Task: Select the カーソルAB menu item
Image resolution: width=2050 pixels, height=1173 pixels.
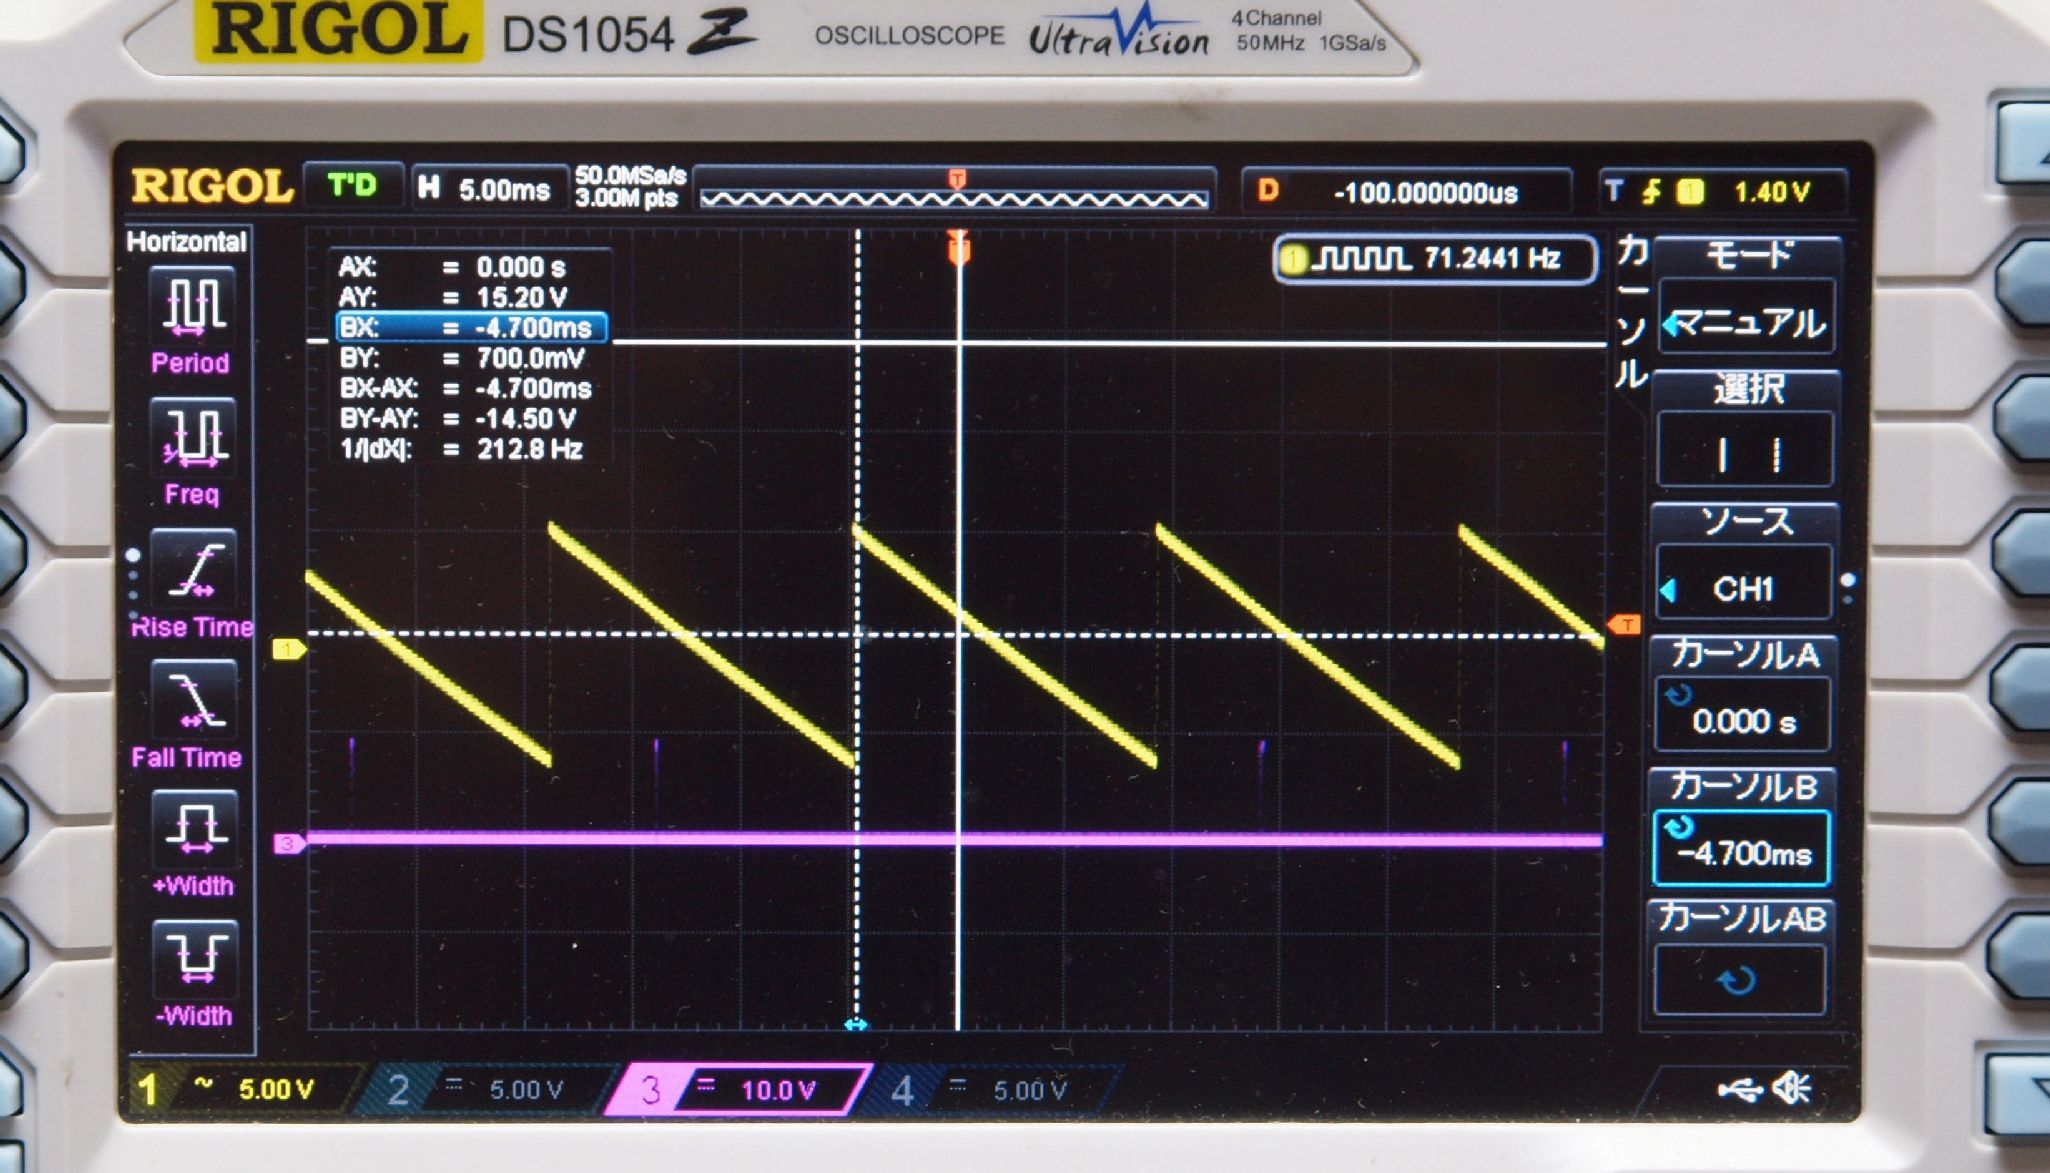Action: click(x=1741, y=978)
